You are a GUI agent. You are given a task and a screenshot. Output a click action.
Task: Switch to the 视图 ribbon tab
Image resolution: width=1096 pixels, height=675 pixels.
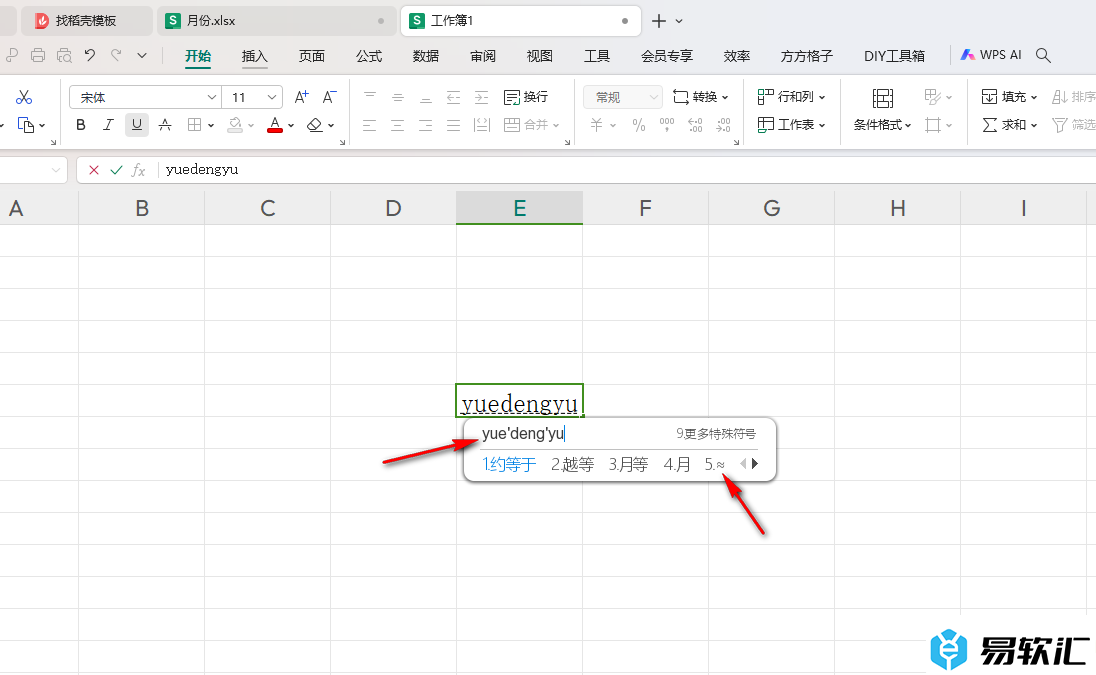coord(539,56)
